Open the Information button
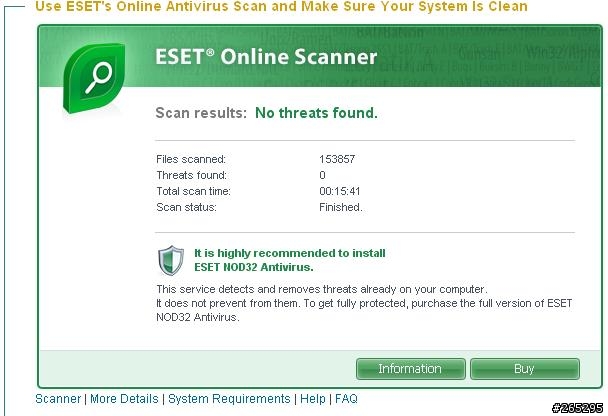 pos(410,369)
